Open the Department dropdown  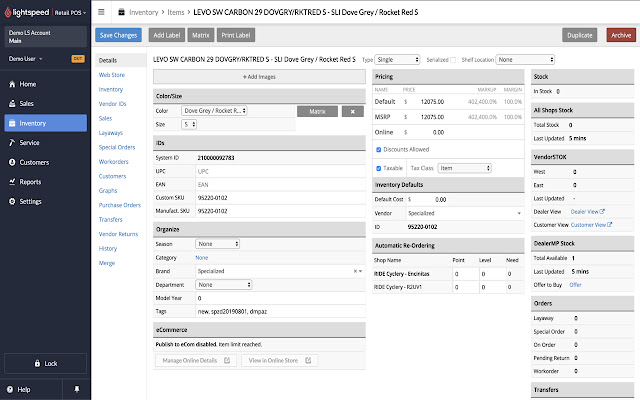tap(224, 284)
